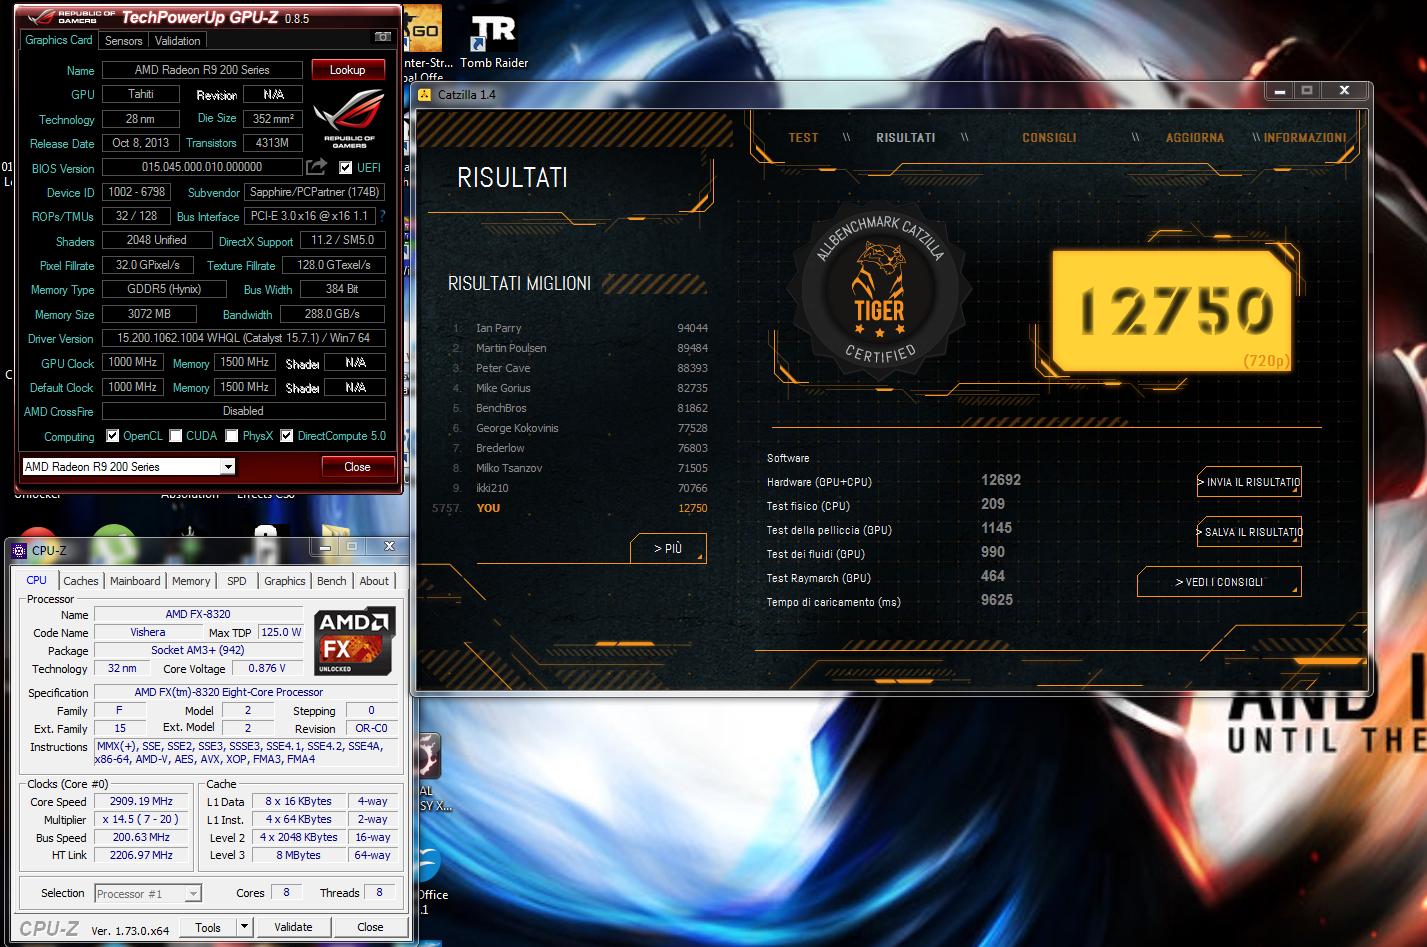Toggle the CUDA checkbox
Image resolution: width=1427 pixels, height=947 pixels.
coord(176,436)
